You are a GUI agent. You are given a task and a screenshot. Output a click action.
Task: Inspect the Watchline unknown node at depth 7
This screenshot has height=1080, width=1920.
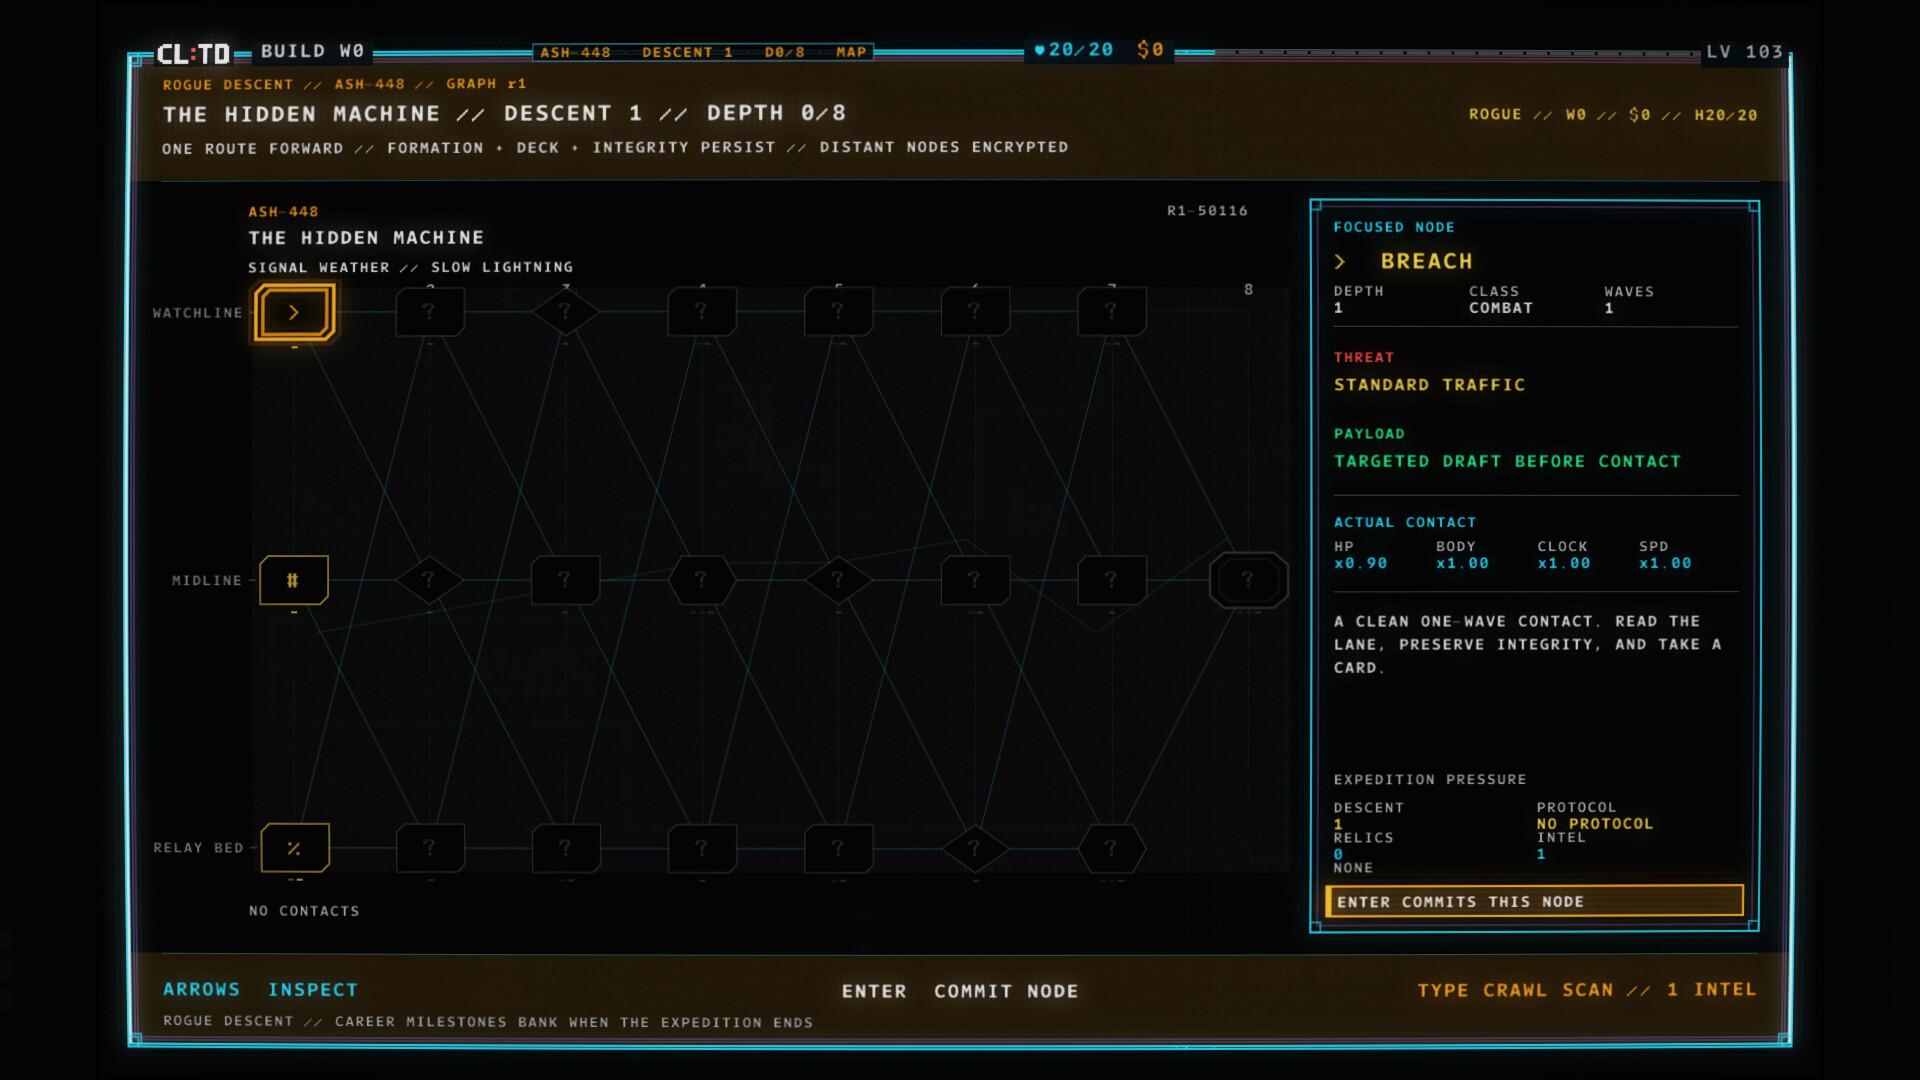1111,312
